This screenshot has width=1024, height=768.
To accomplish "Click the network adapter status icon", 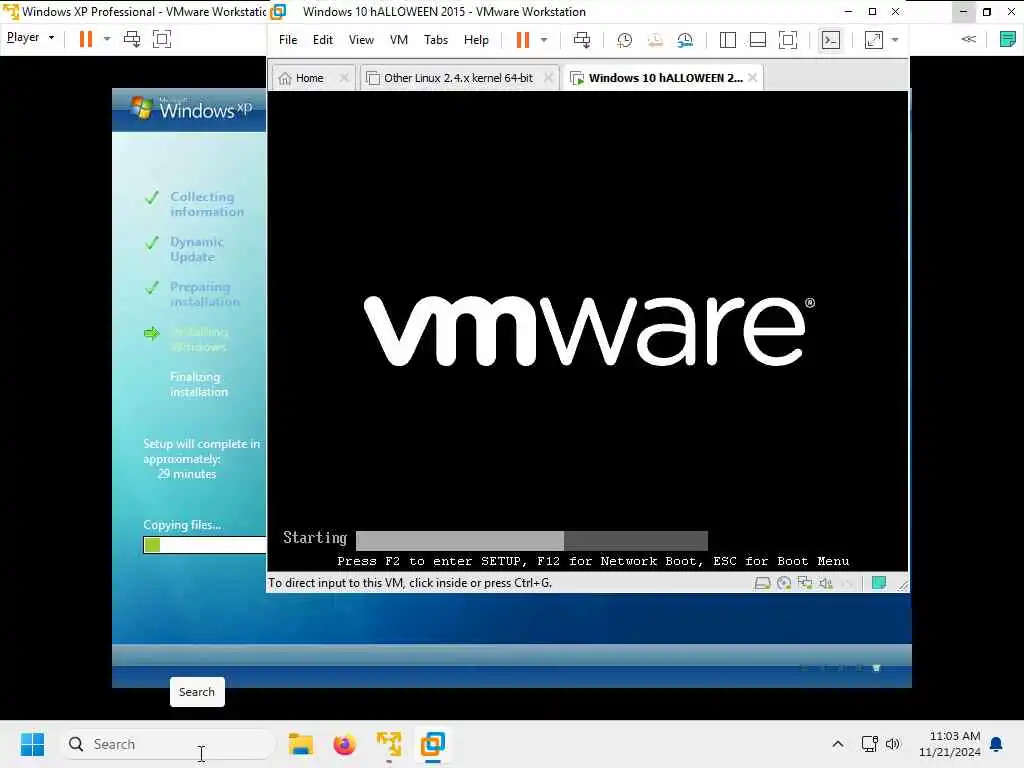I will click(805, 583).
